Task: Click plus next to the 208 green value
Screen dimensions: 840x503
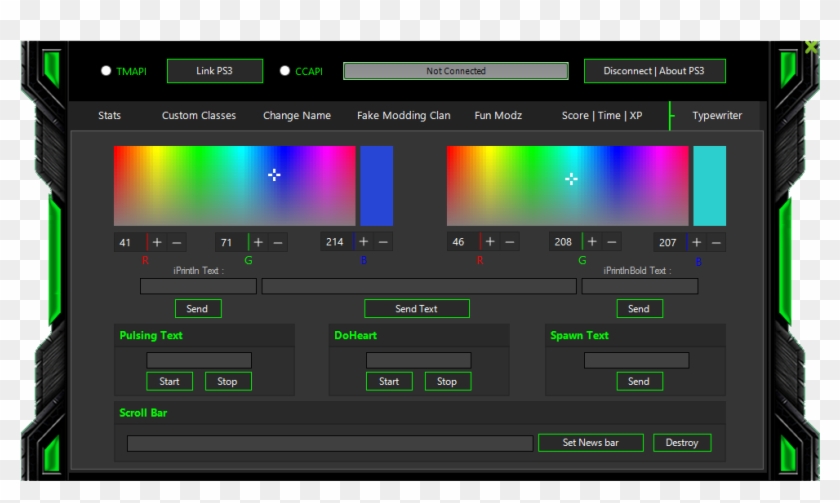Action: pos(592,242)
